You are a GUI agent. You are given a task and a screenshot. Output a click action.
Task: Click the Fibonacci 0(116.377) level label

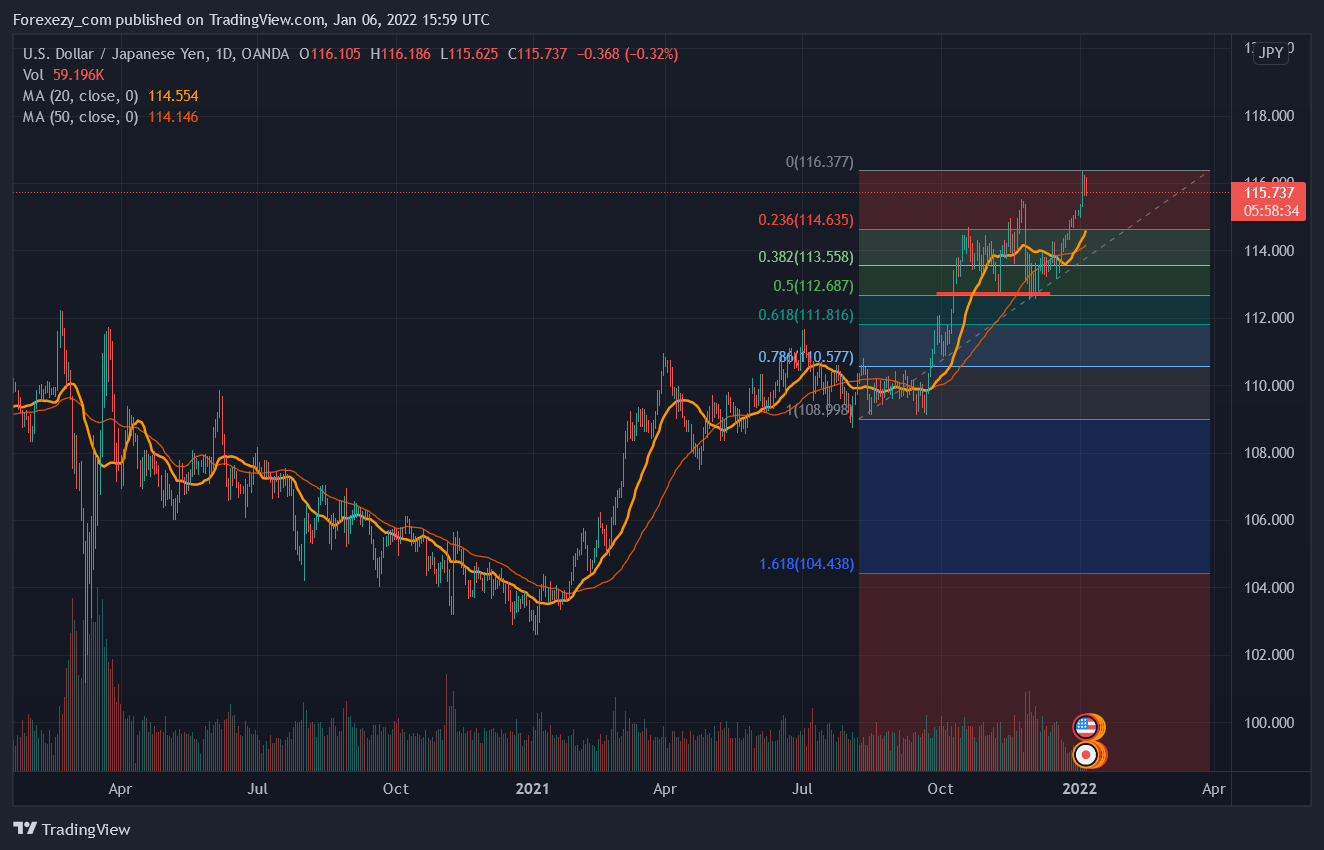tap(819, 161)
